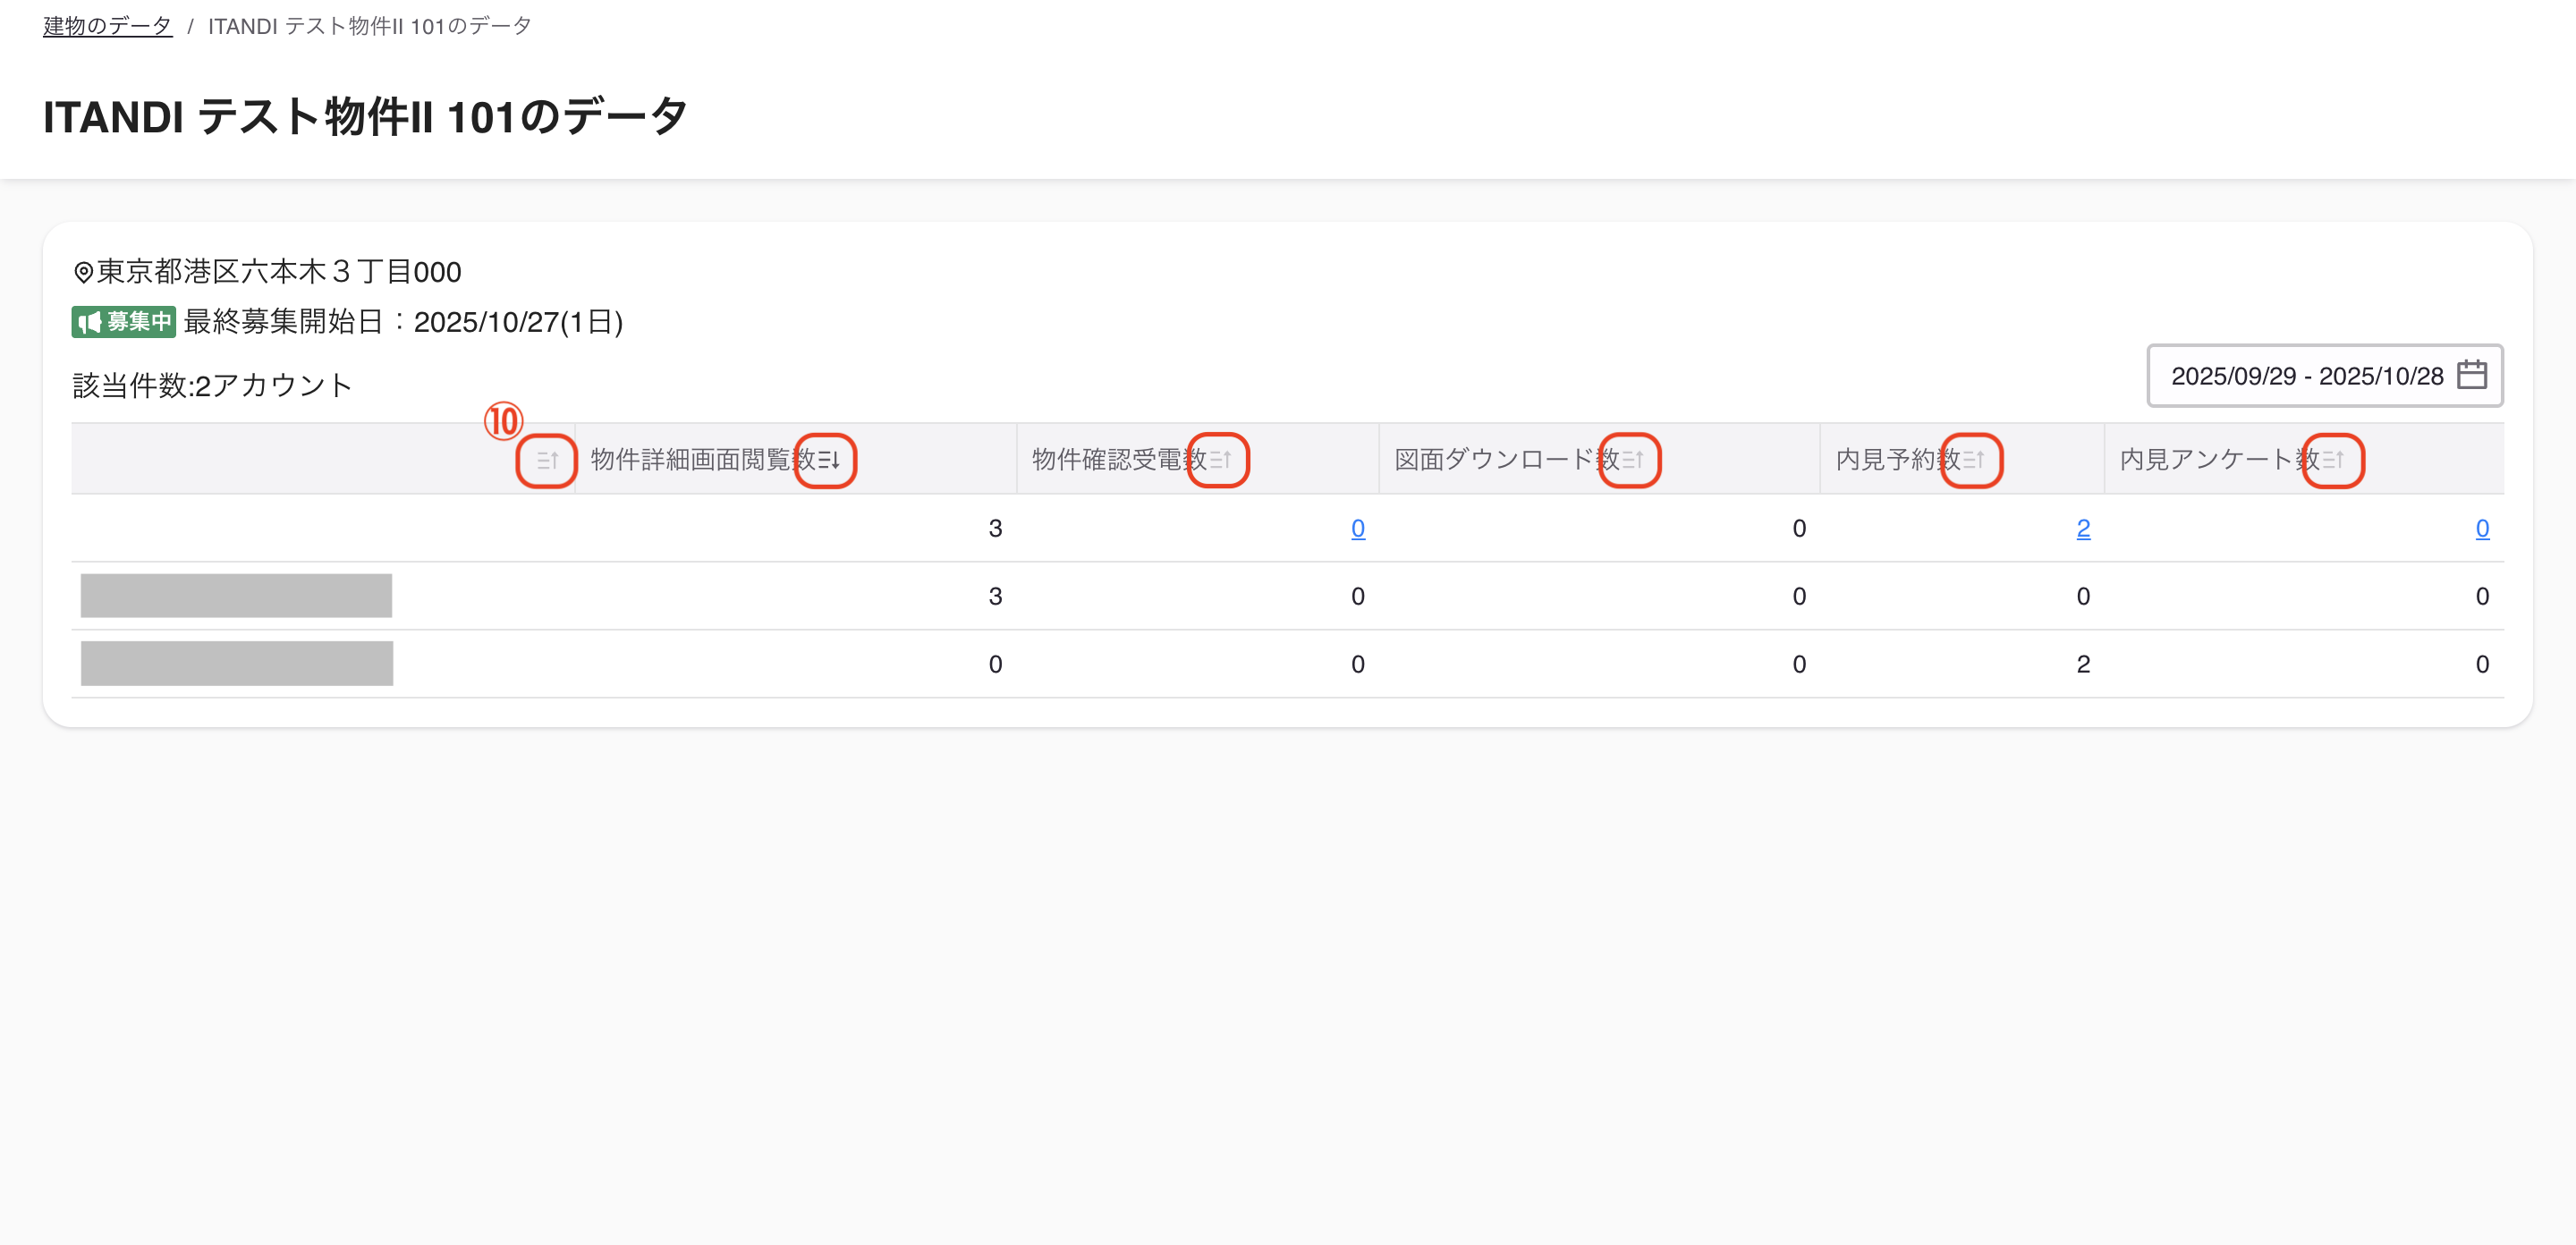Click the 物件確認受電数 column header text
The width and height of the screenshot is (2576, 1245).
tap(1120, 460)
